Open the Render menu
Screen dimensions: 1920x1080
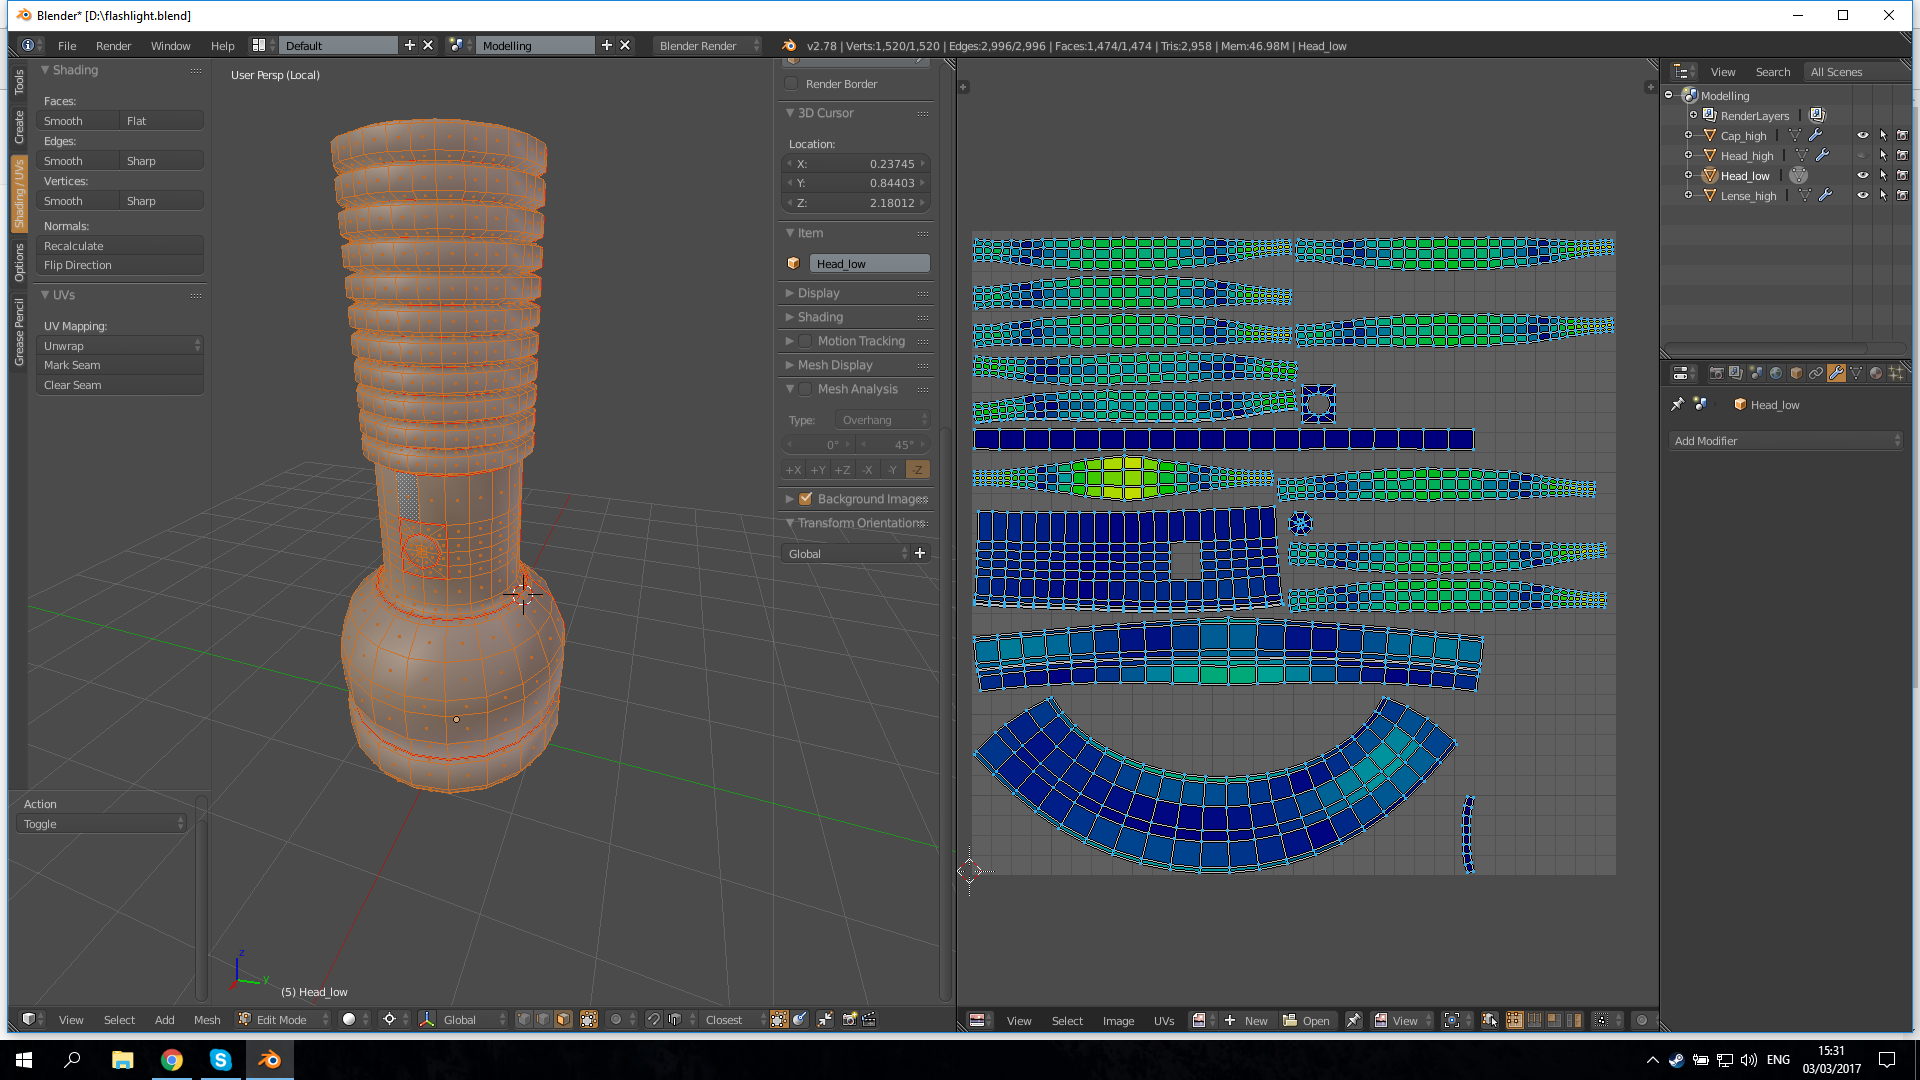tap(113, 46)
